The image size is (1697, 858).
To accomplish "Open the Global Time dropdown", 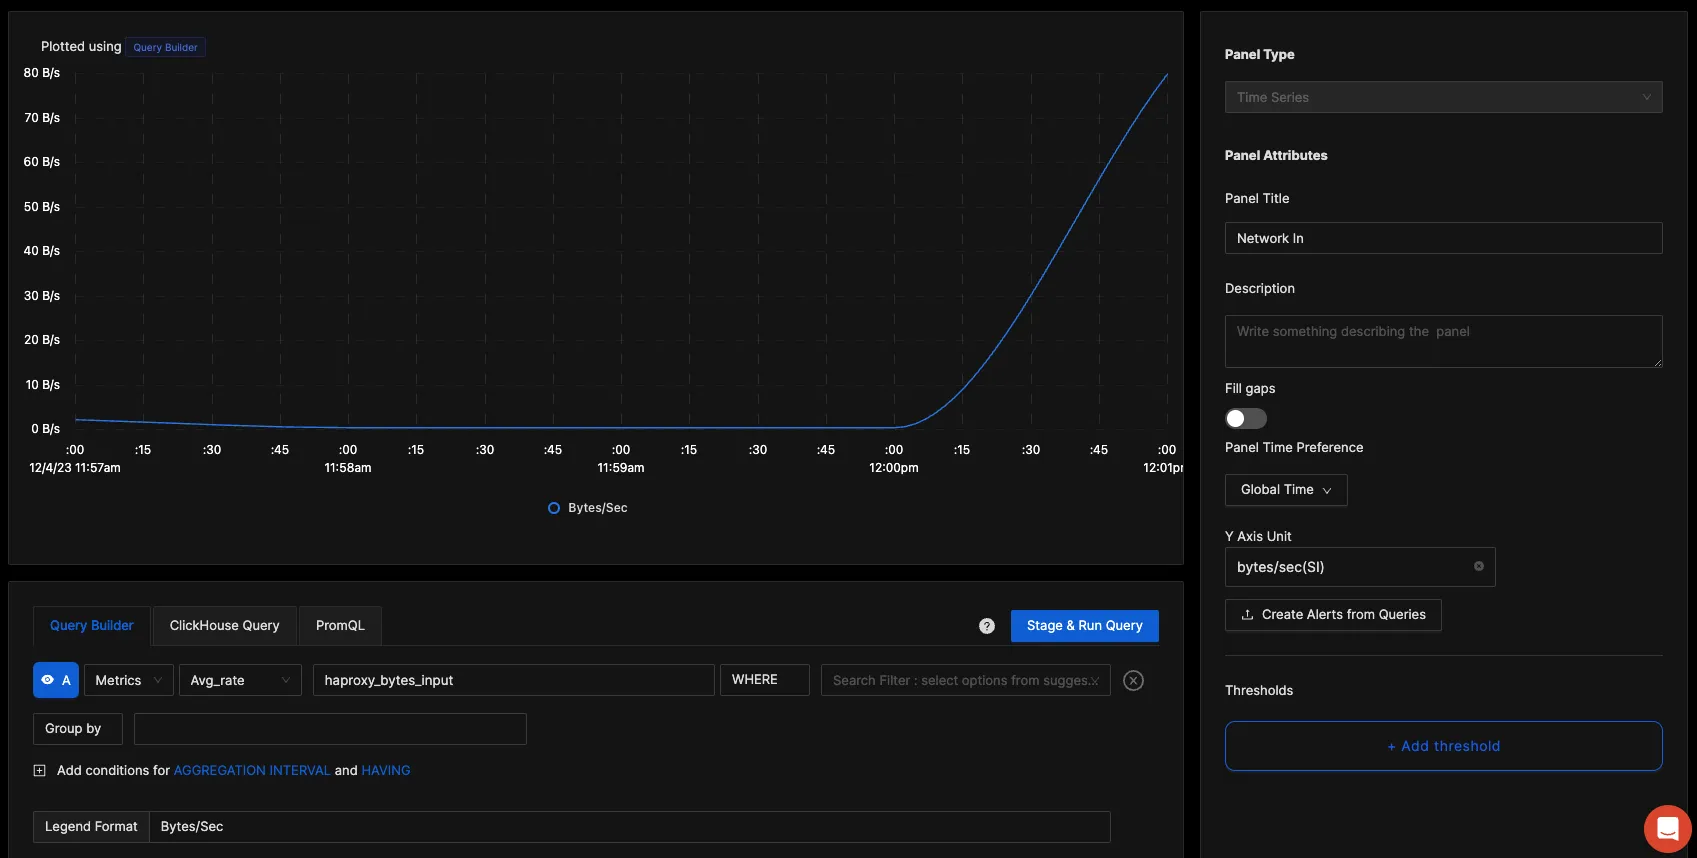I will pos(1286,490).
